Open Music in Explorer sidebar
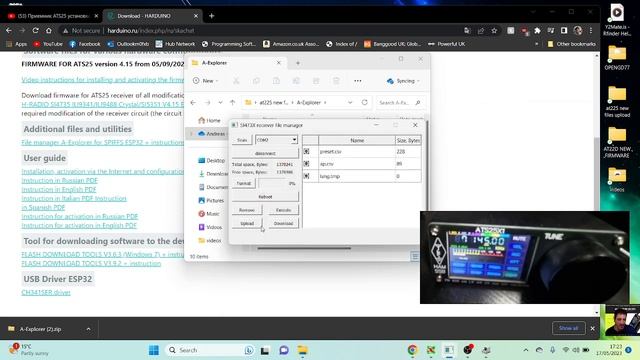The width and height of the screenshot is (640, 360). [209, 213]
